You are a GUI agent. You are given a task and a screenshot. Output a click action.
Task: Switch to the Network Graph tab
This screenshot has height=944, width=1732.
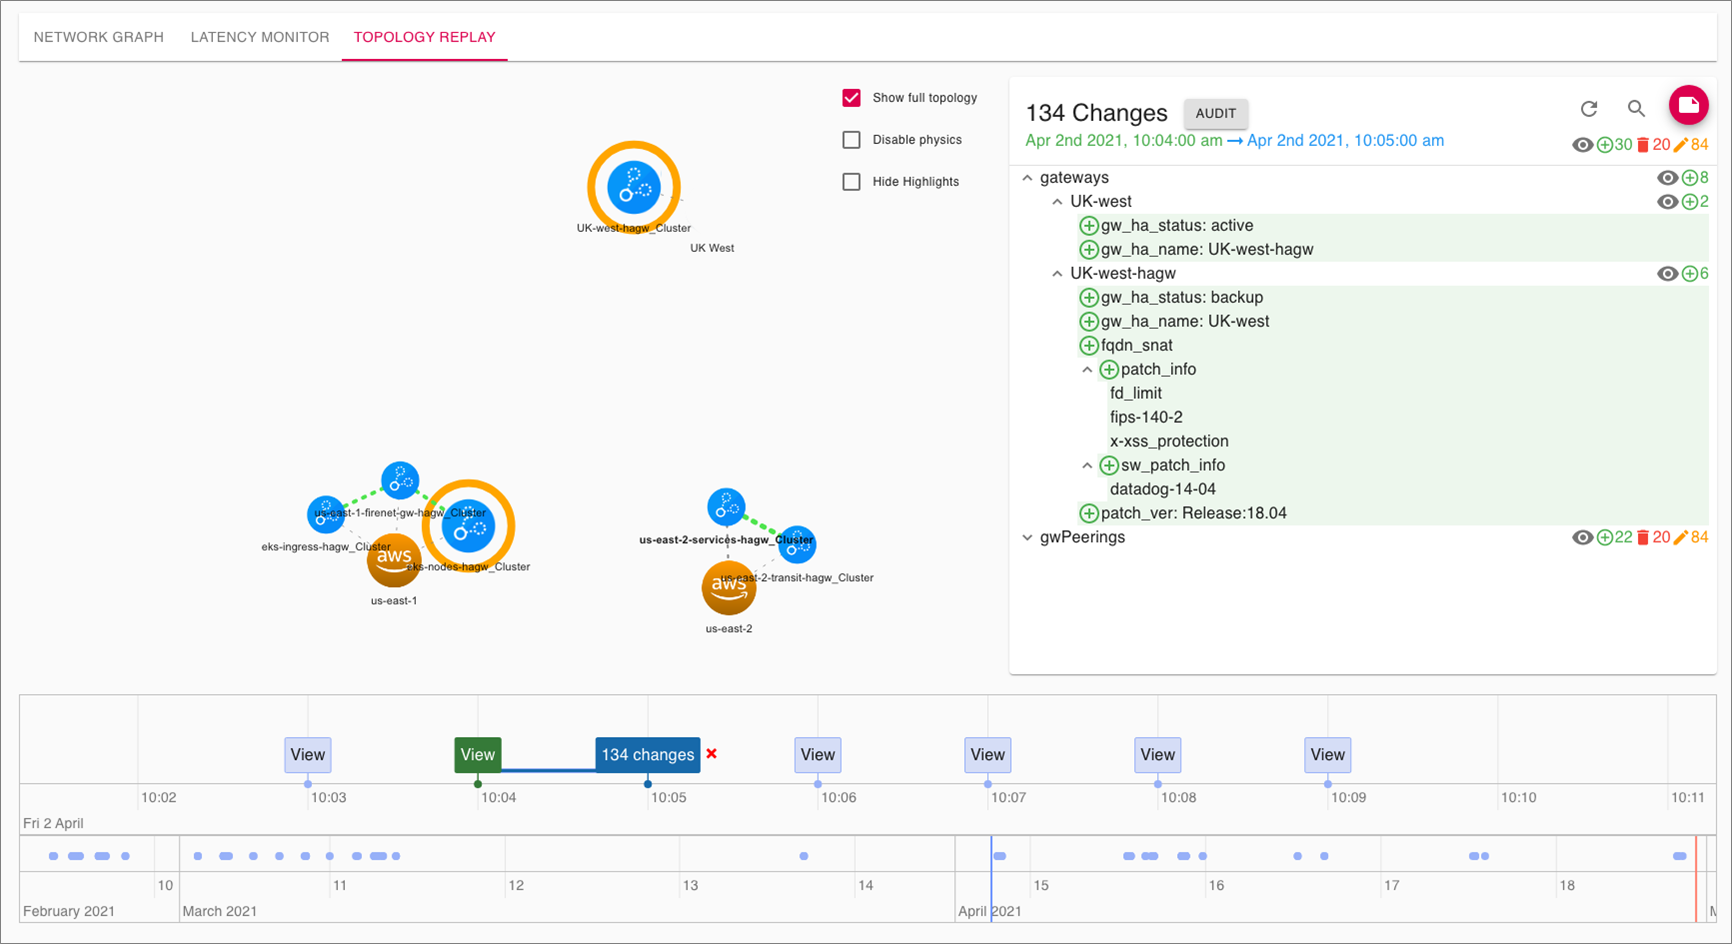tap(99, 37)
